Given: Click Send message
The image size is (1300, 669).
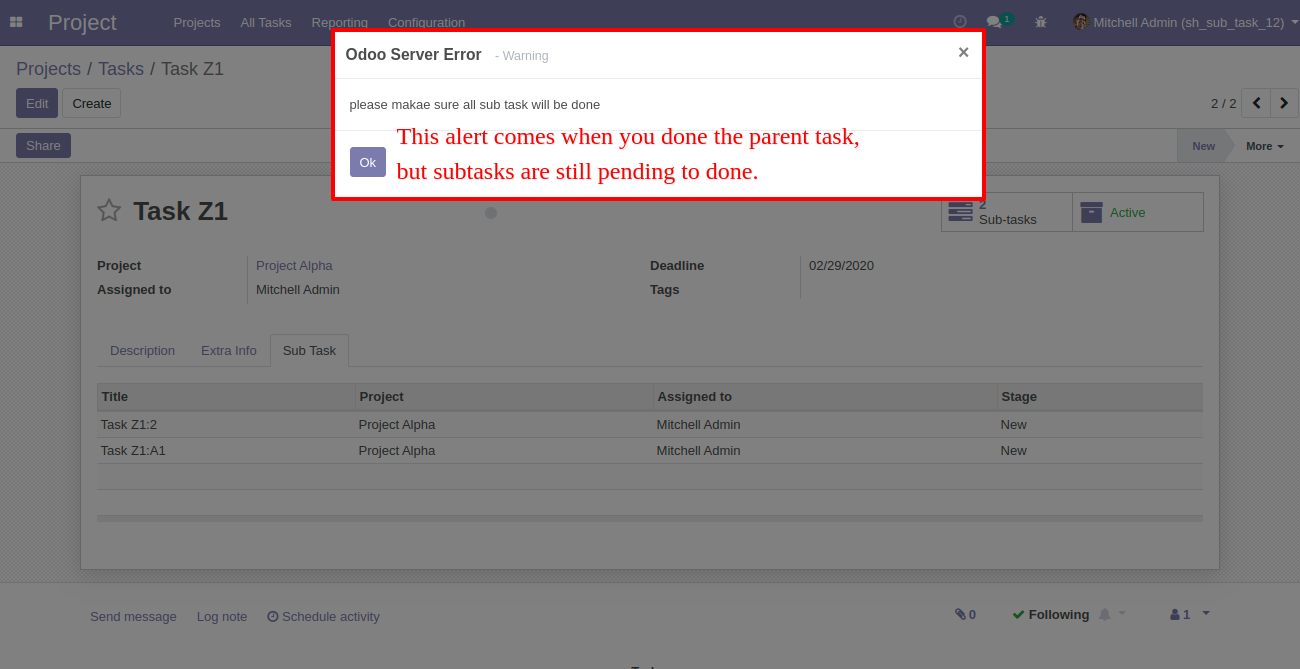Looking at the screenshot, I should (133, 616).
